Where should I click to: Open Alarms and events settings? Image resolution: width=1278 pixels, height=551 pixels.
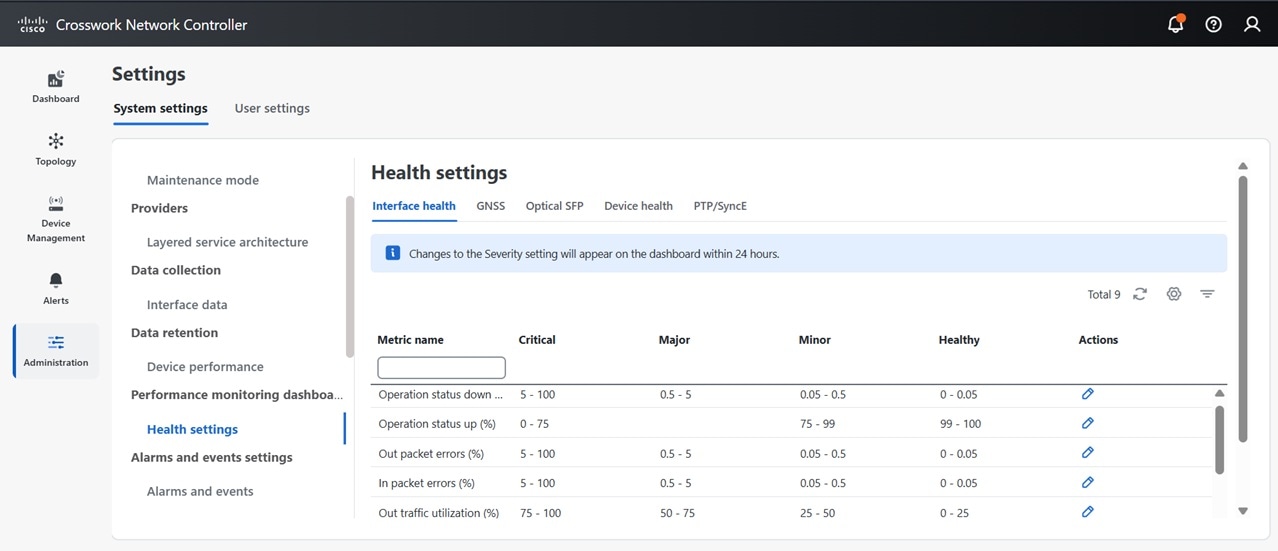click(200, 491)
